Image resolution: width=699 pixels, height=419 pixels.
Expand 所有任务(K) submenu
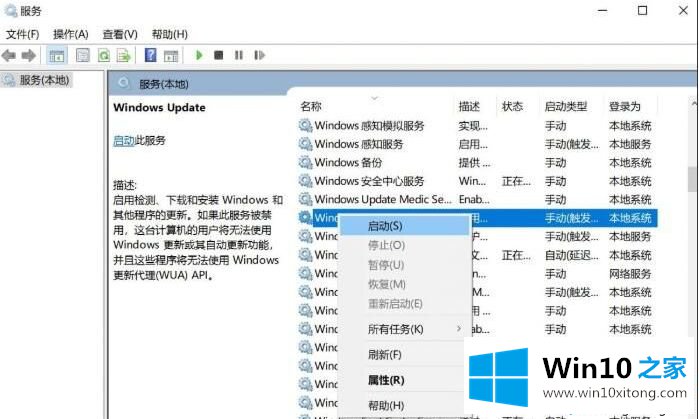tap(405, 329)
